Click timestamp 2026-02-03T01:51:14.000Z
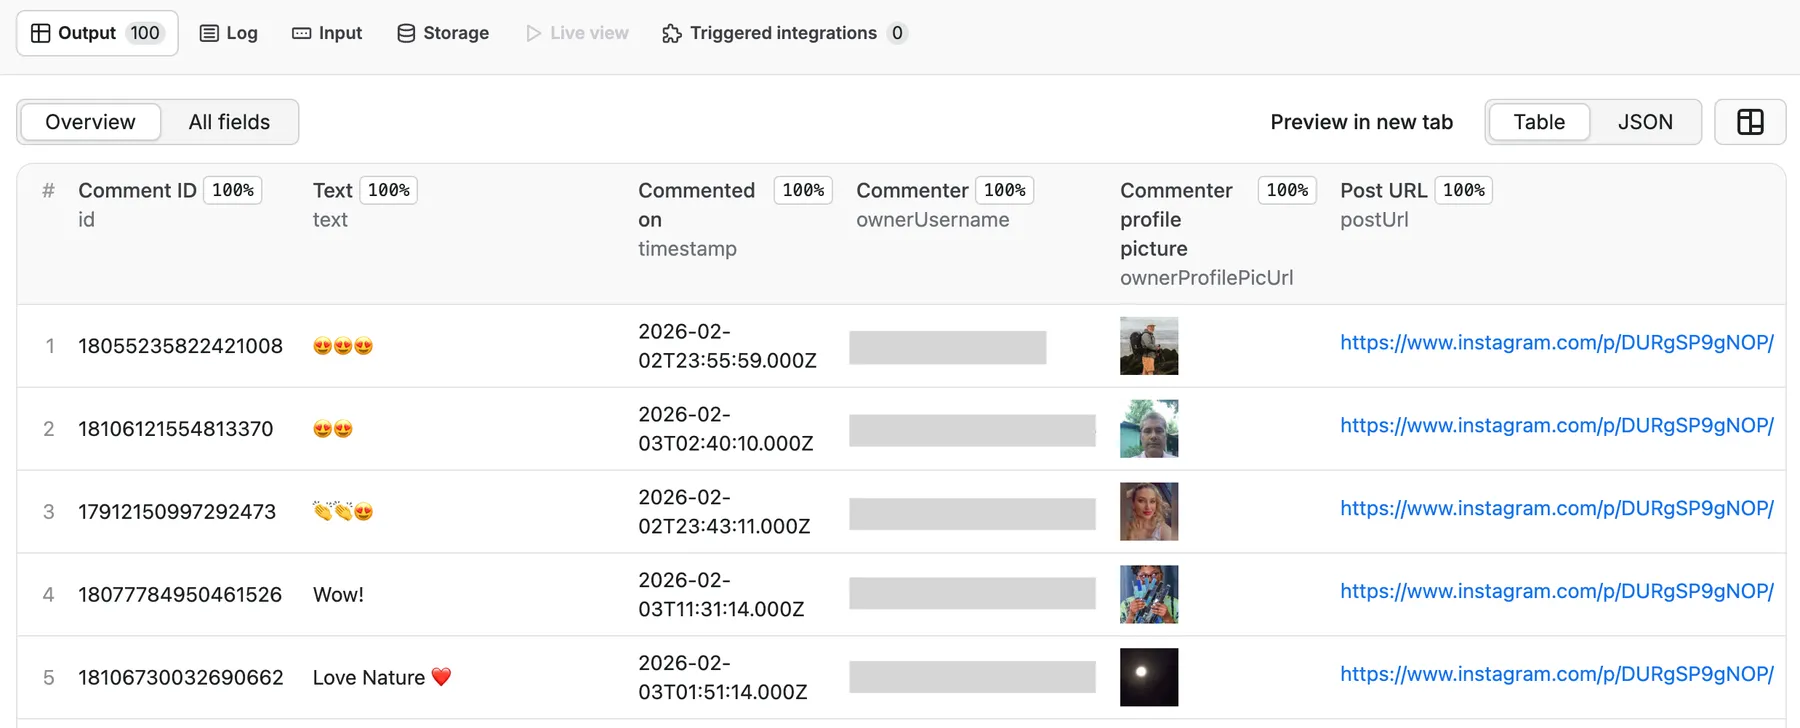Image resolution: width=1800 pixels, height=728 pixels. click(x=723, y=678)
